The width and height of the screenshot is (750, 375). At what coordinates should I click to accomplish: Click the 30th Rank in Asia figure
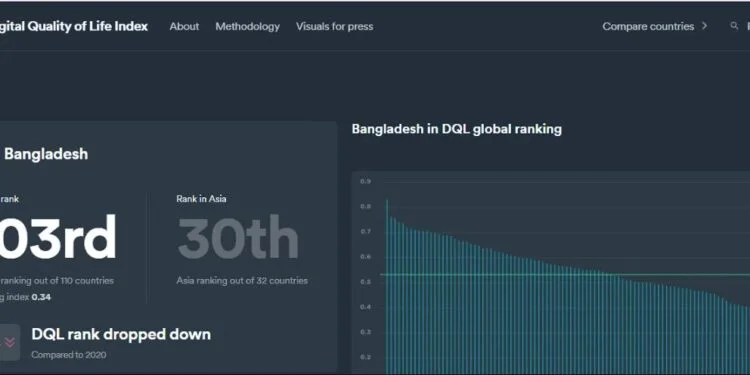click(x=238, y=238)
